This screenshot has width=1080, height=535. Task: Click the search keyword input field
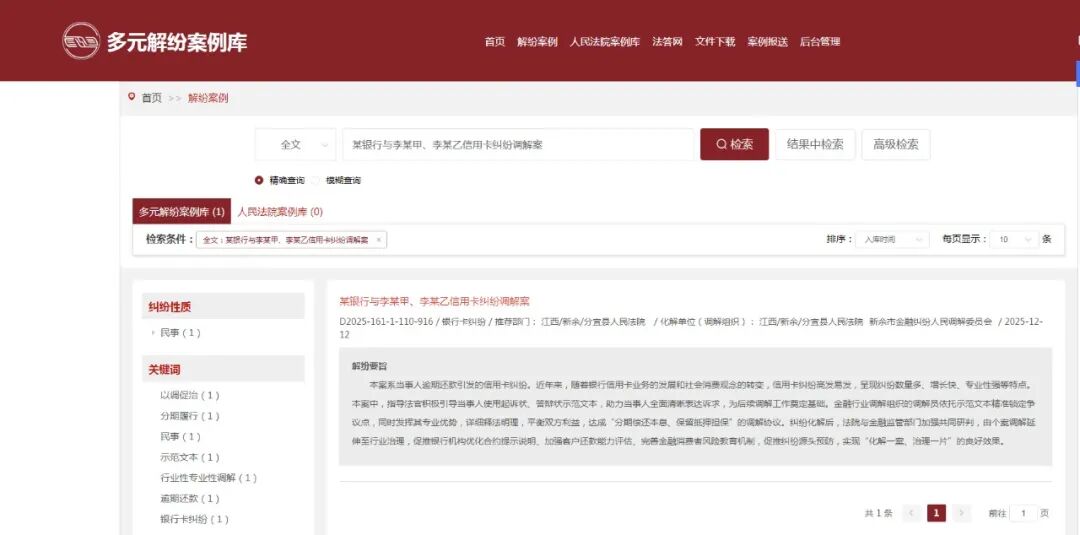pyautogui.click(x=517, y=144)
